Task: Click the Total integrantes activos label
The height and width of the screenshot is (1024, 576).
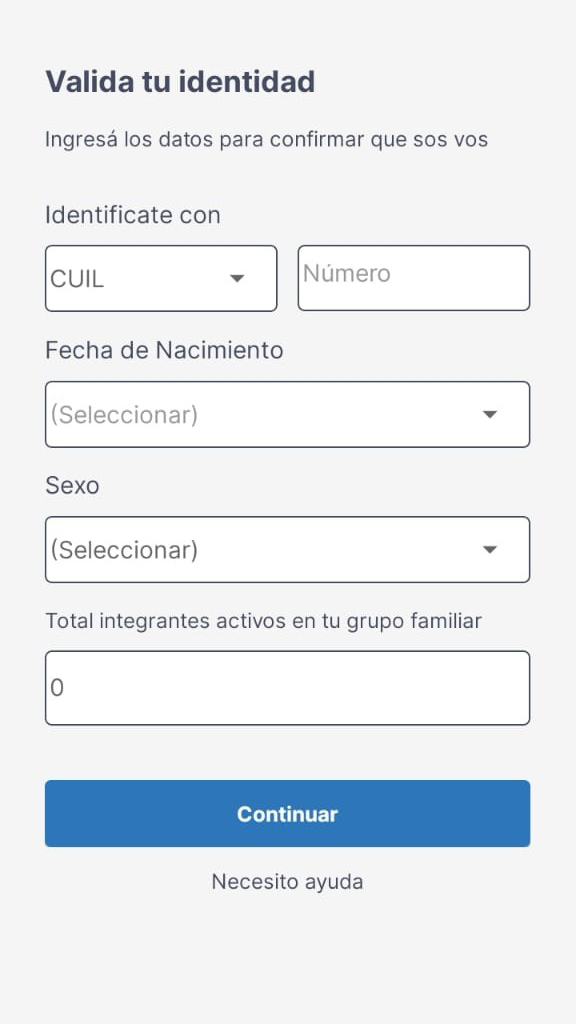Action: [263, 620]
